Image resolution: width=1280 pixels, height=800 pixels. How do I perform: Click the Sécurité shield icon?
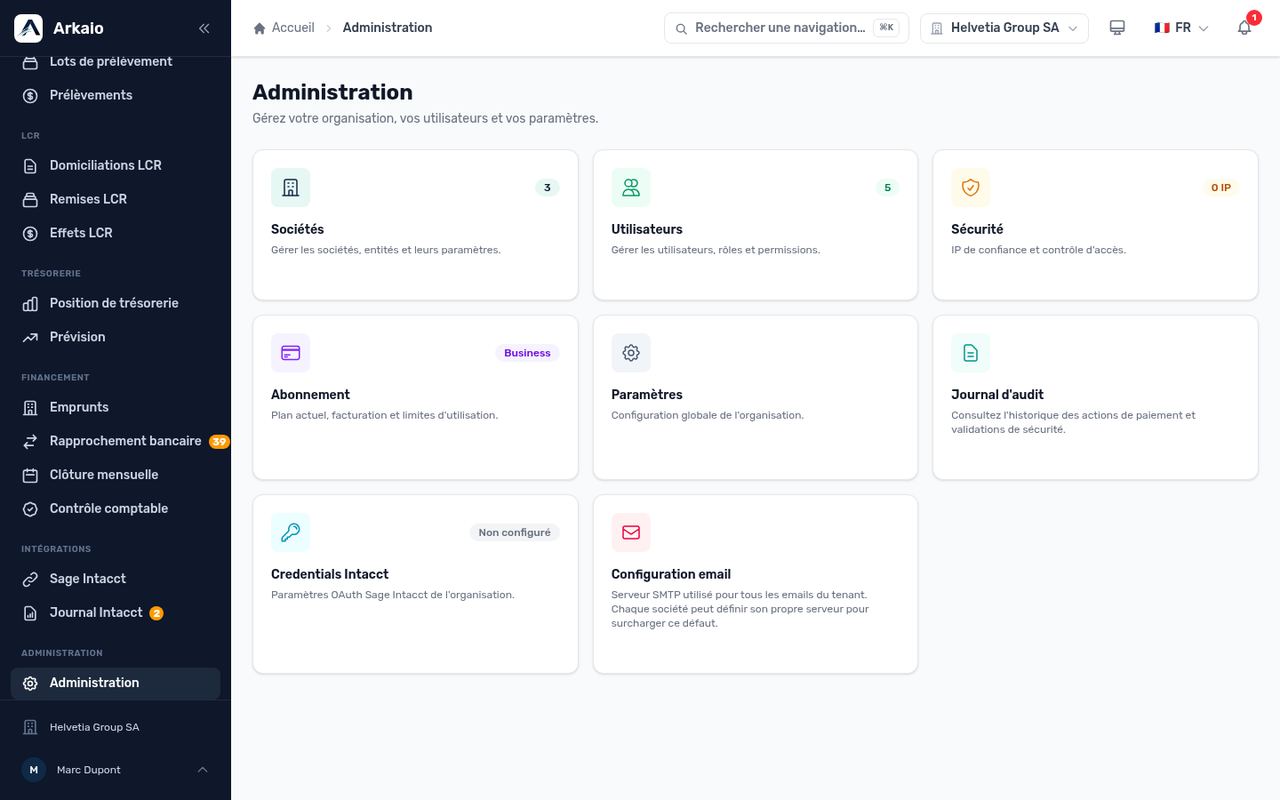pos(970,187)
